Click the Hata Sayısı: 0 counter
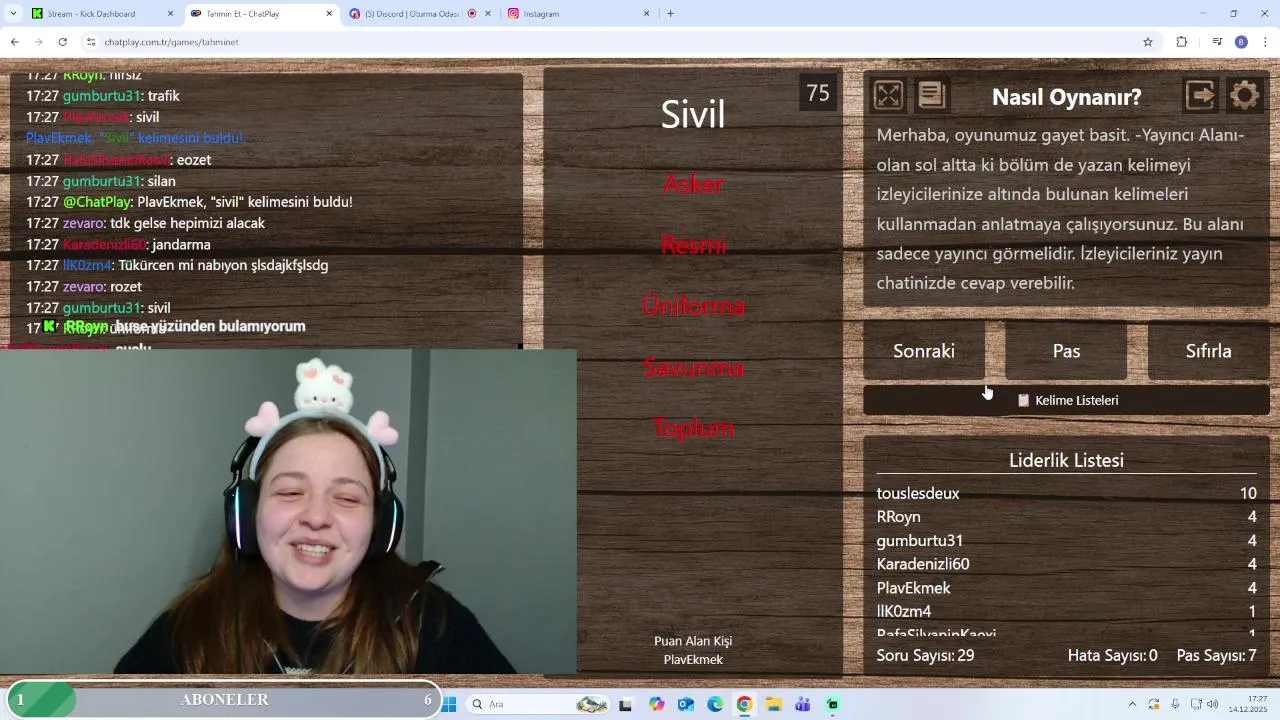This screenshot has width=1280, height=720. [x=1113, y=656]
